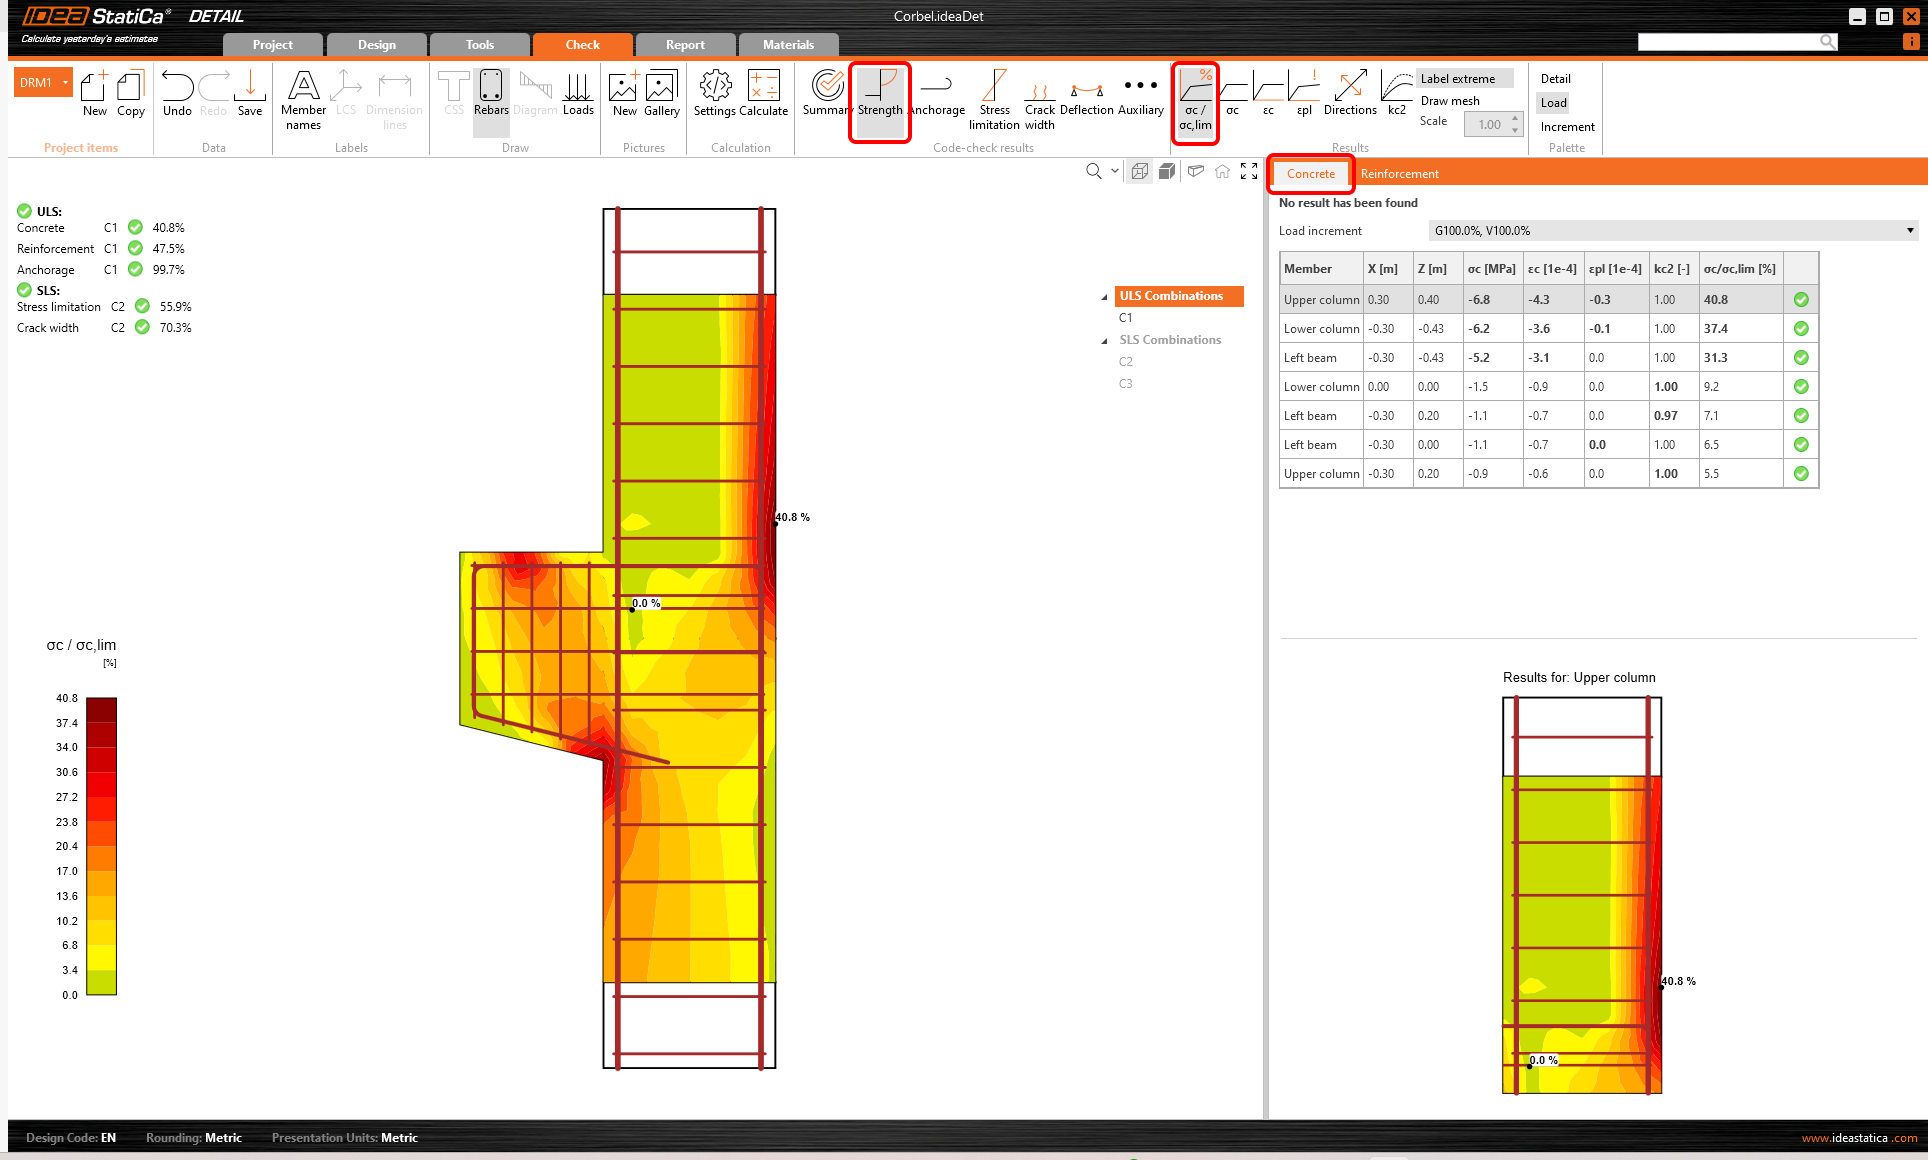The image size is (1928, 1160).
Task: Open the Reinforcement results tab
Action: 1399,173
